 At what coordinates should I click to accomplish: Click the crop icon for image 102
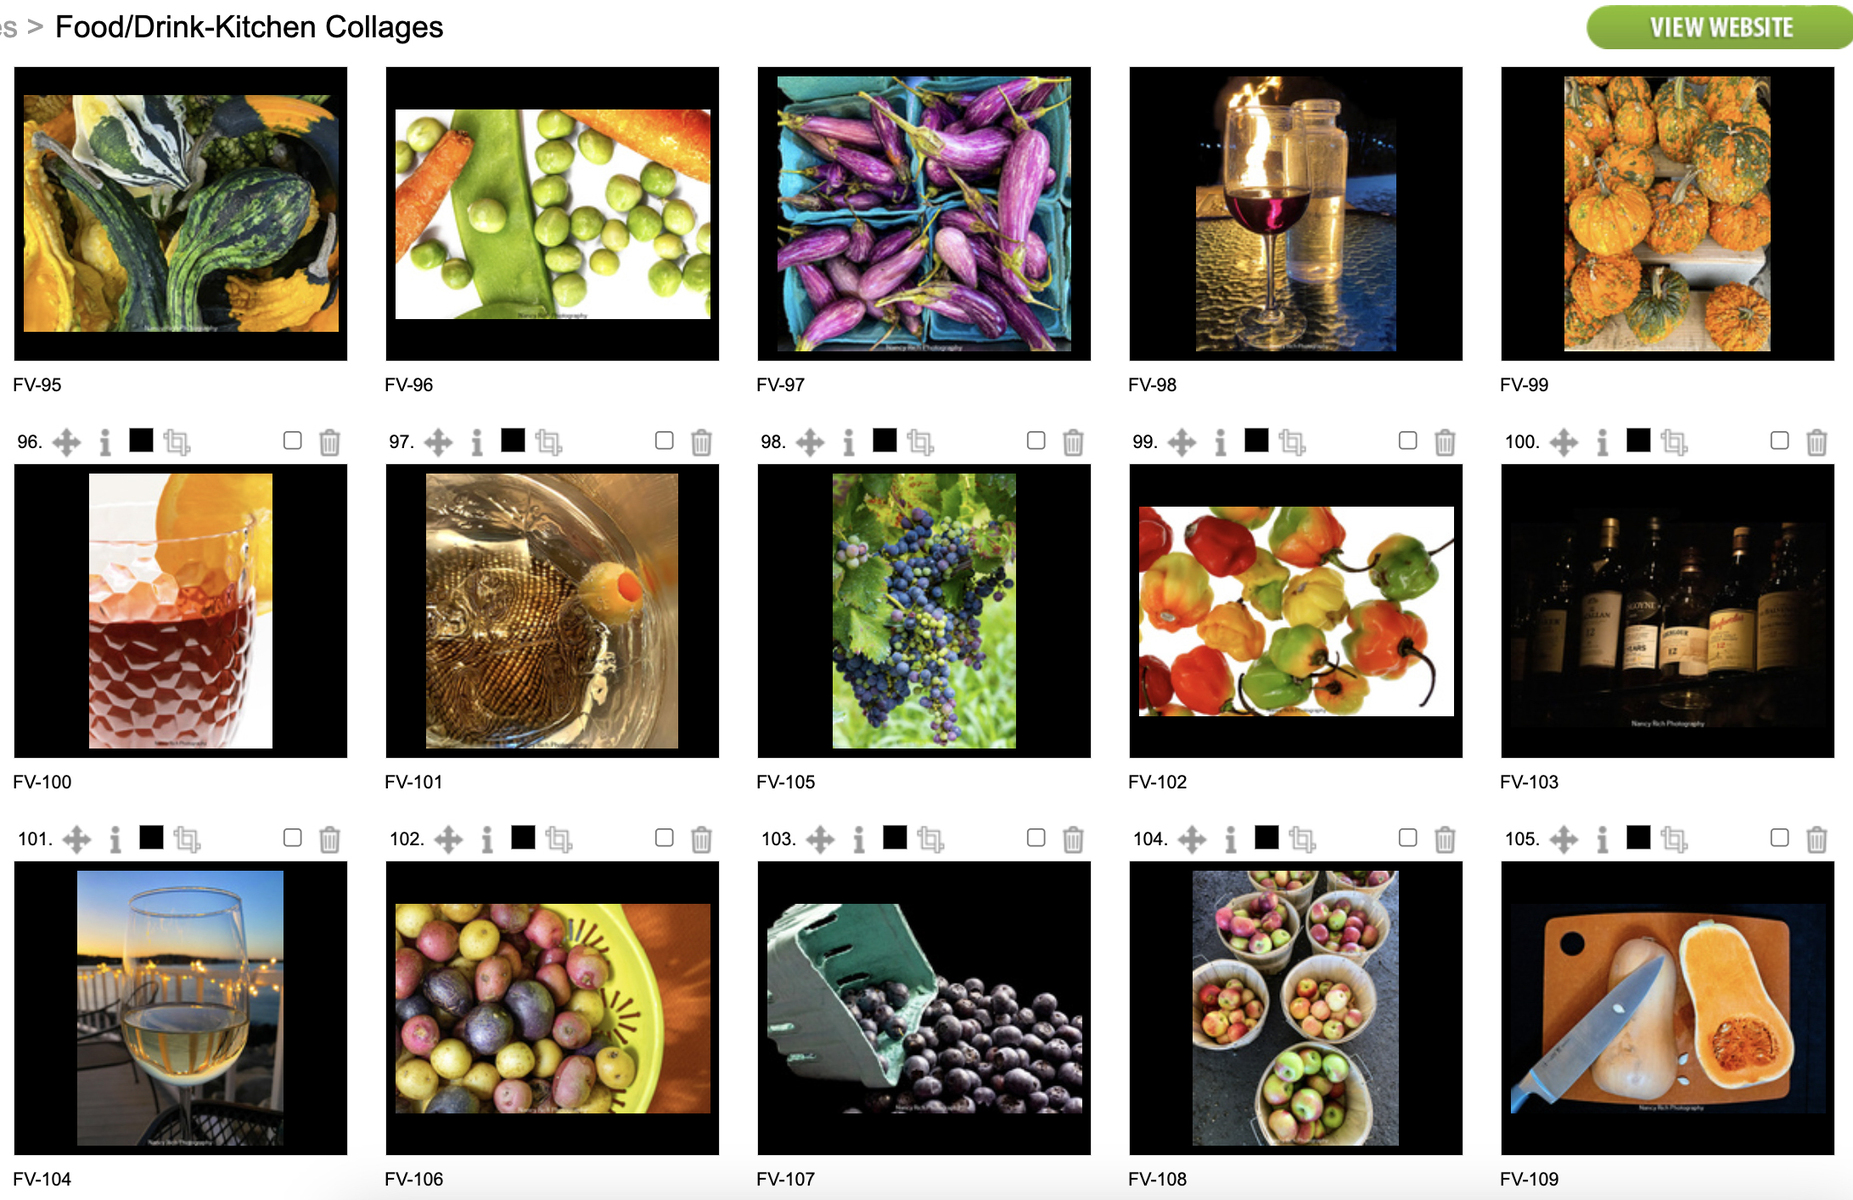click(558, 839)
